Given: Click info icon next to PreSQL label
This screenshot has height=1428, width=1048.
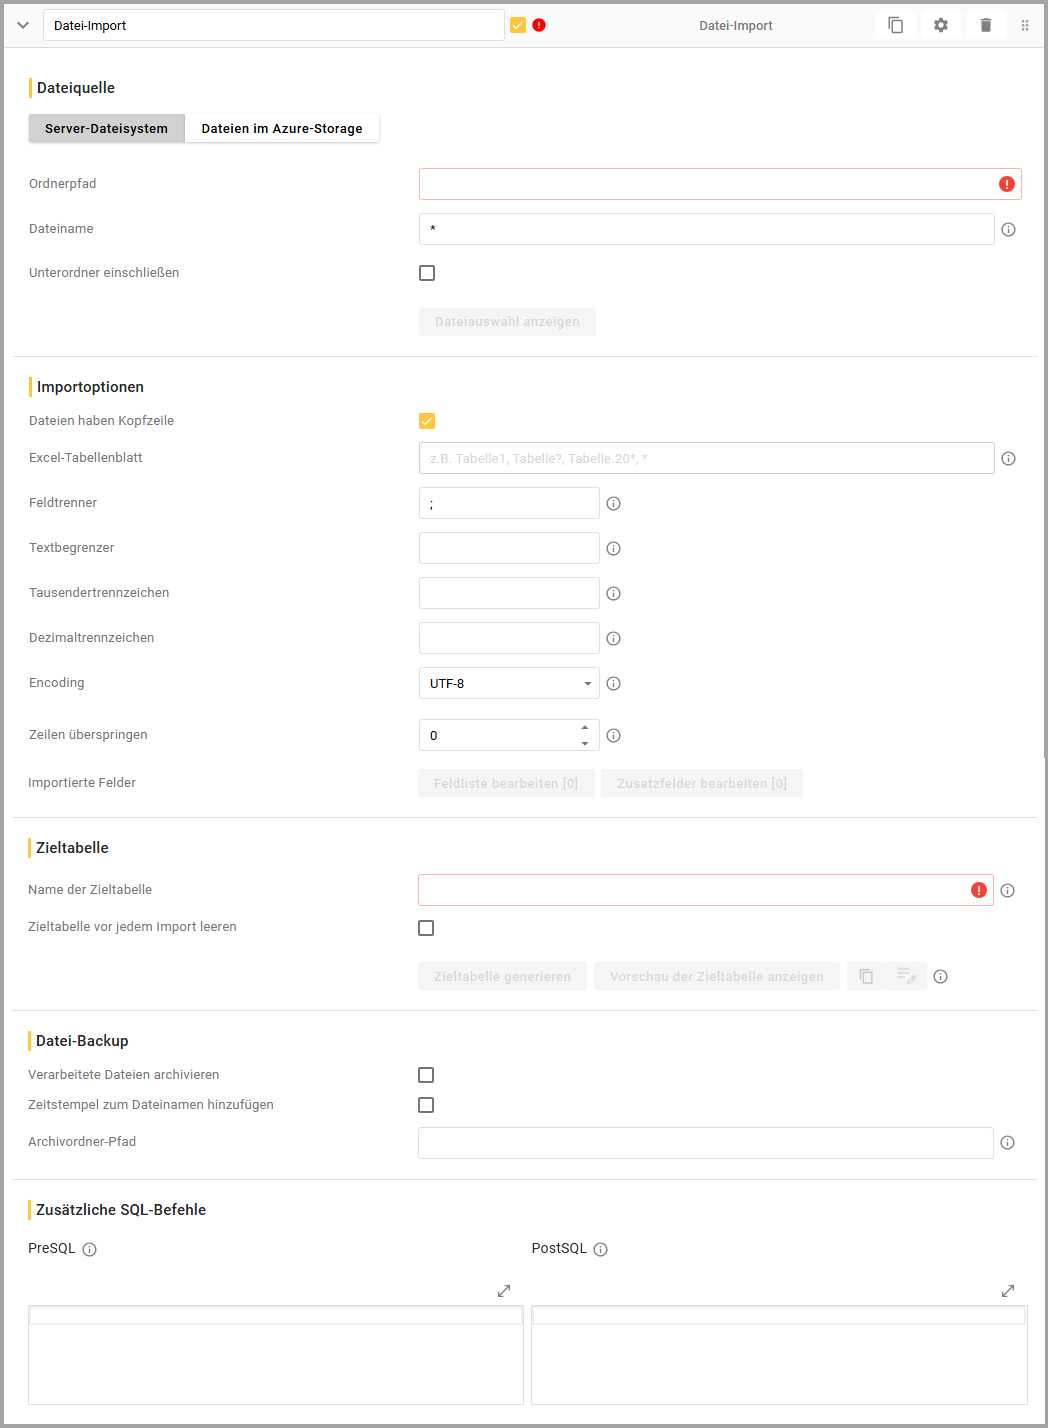Looking at the screenshot, I should [89, 1249].
